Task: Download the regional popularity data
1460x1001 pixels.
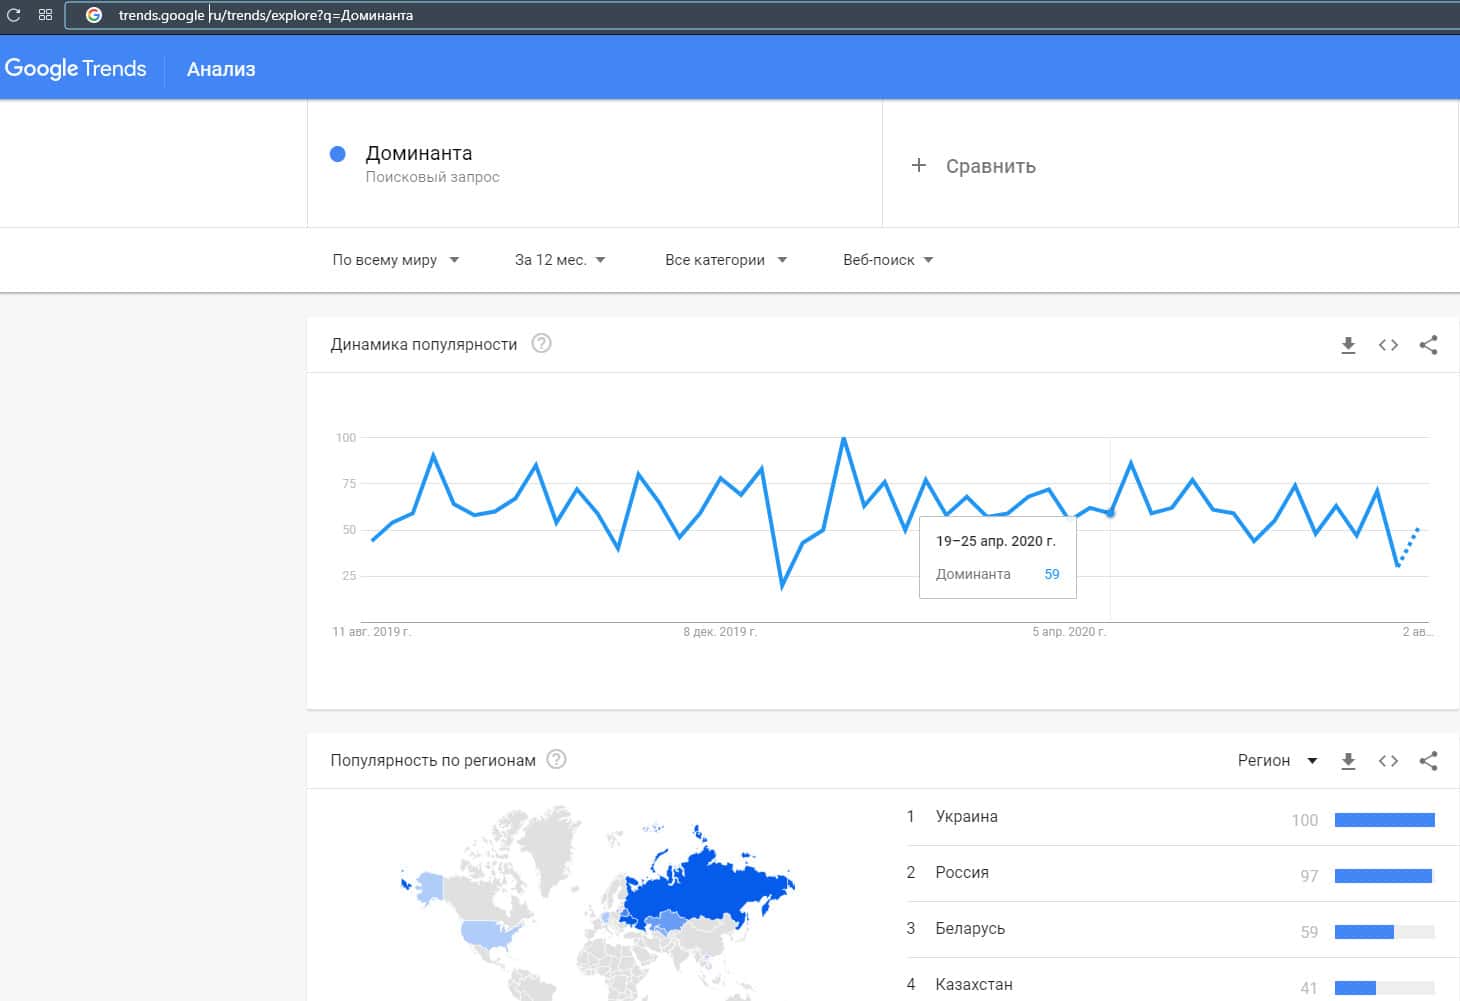Action: pyautogui.click(x=1348, y=761)
